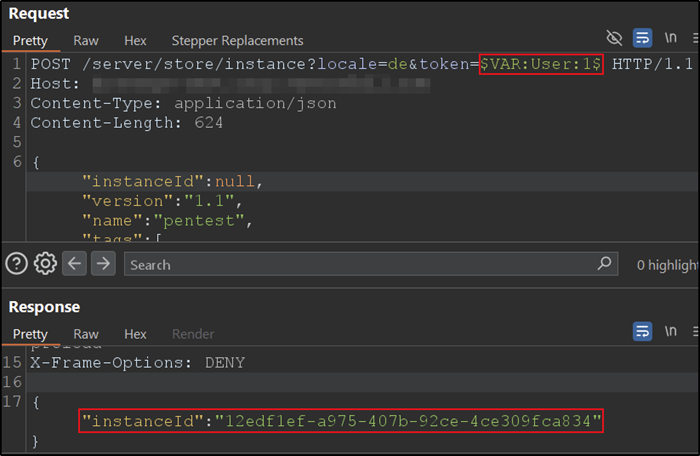The width and height of the screenshot is (700, 456).
Task: Click the $VAR:User:1$ token in request line
Action: pyautogui.click(x=541, y=63)
